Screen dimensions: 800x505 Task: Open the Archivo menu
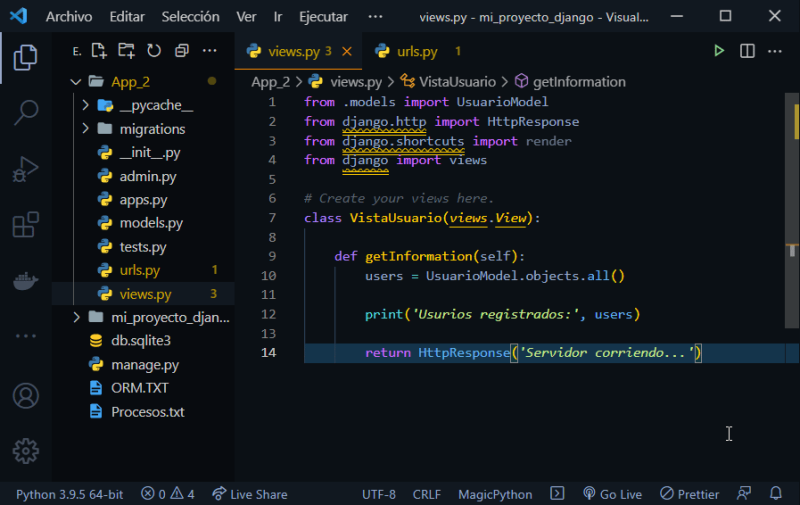(x=69, y=17)
